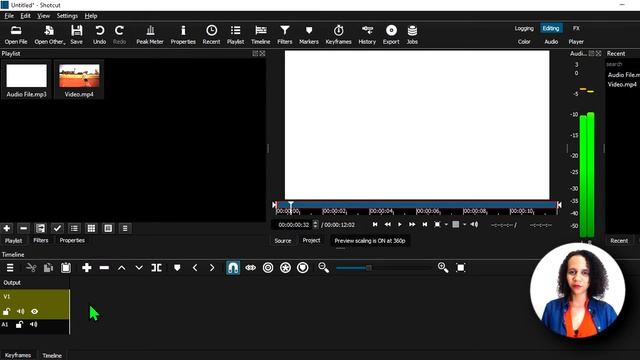
Task: Click the timeline zoom slider
Action: click(x=383, y=268)
